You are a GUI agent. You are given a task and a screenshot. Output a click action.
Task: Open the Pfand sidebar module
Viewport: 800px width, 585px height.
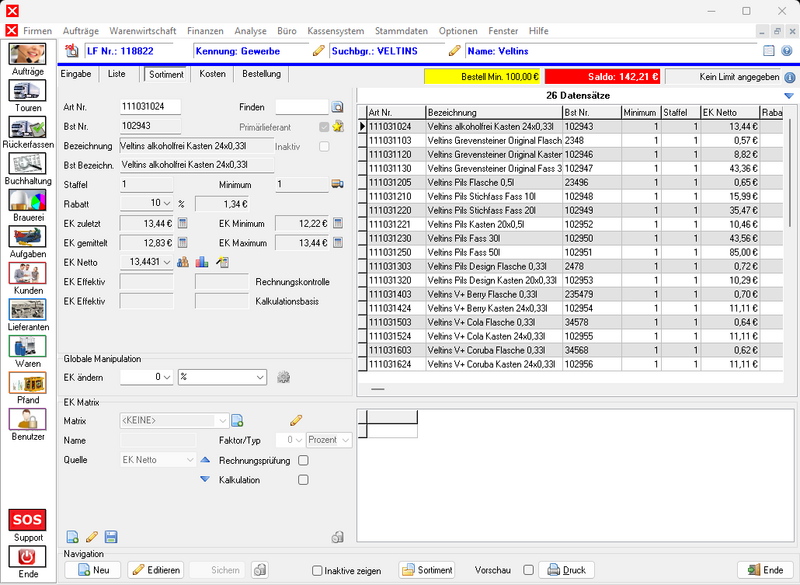(x=28, y=383)
